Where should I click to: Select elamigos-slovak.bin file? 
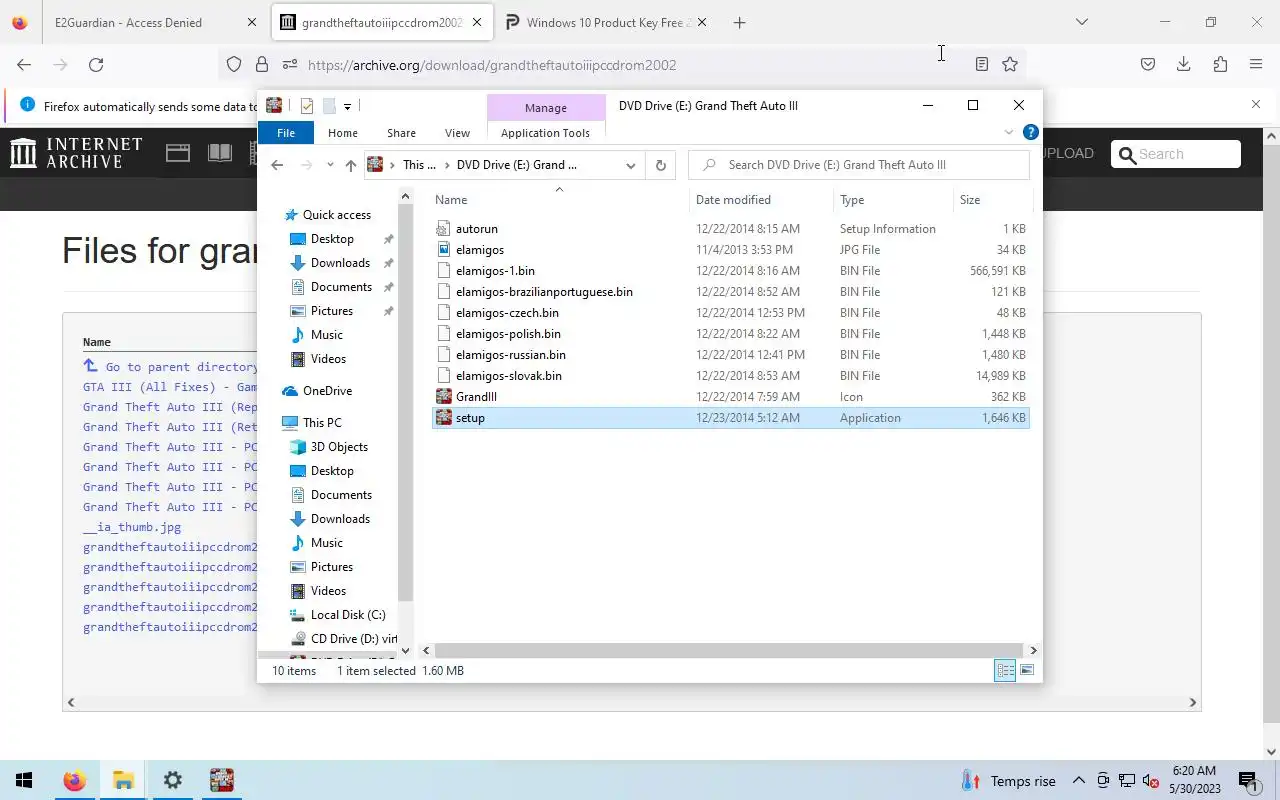pos(508,376)
